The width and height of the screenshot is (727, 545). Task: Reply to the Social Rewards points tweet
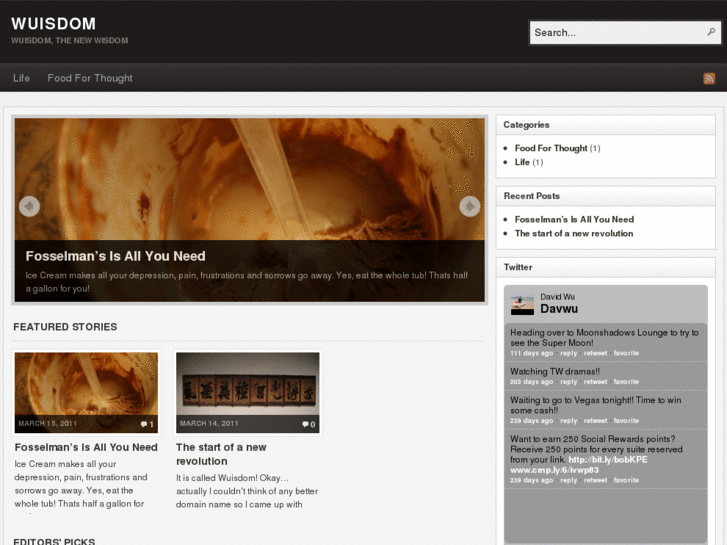pyautogui.click(x=568, y=480)
